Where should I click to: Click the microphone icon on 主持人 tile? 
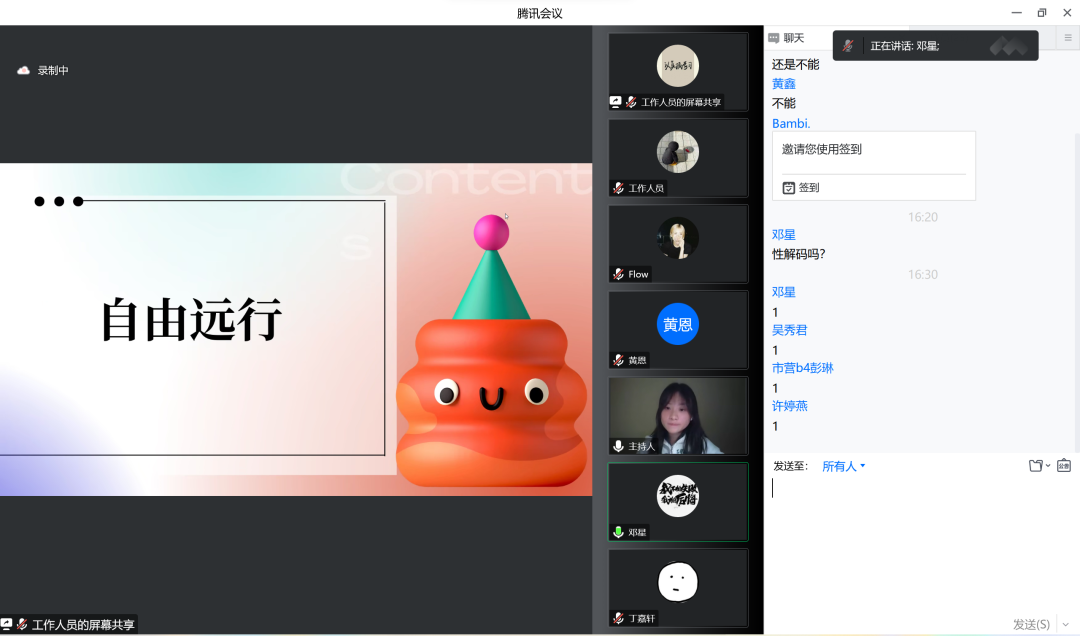click(619, 446)
